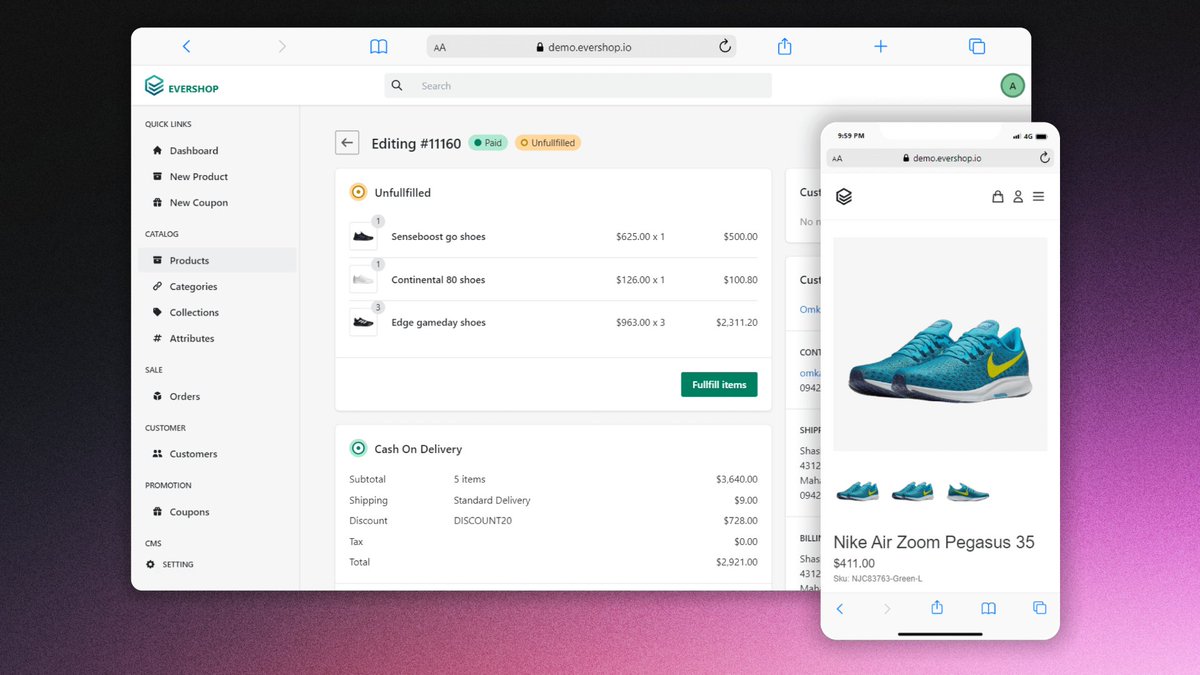Screen dimensions: 1200x675
Task: Open Attributes in the sidebar
Action: tap(192, 339)
